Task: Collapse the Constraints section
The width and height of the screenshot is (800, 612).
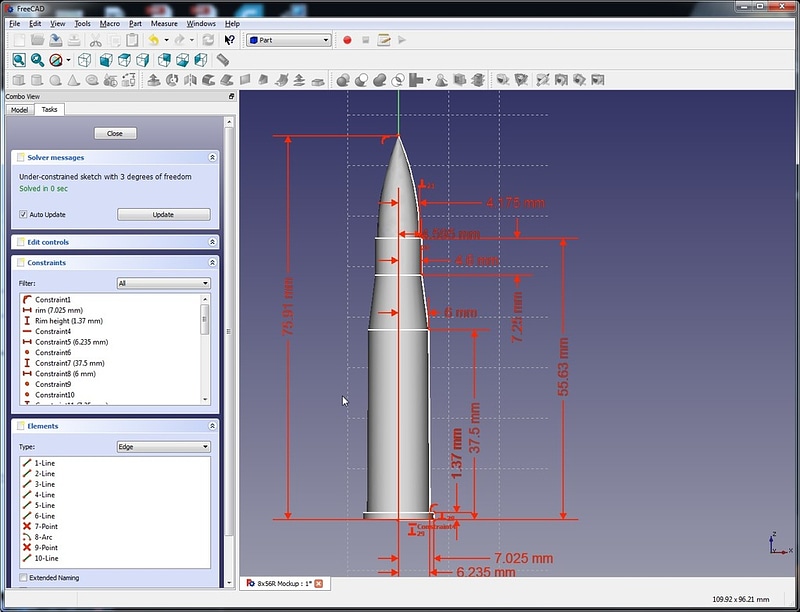Action: coord(212,262)
